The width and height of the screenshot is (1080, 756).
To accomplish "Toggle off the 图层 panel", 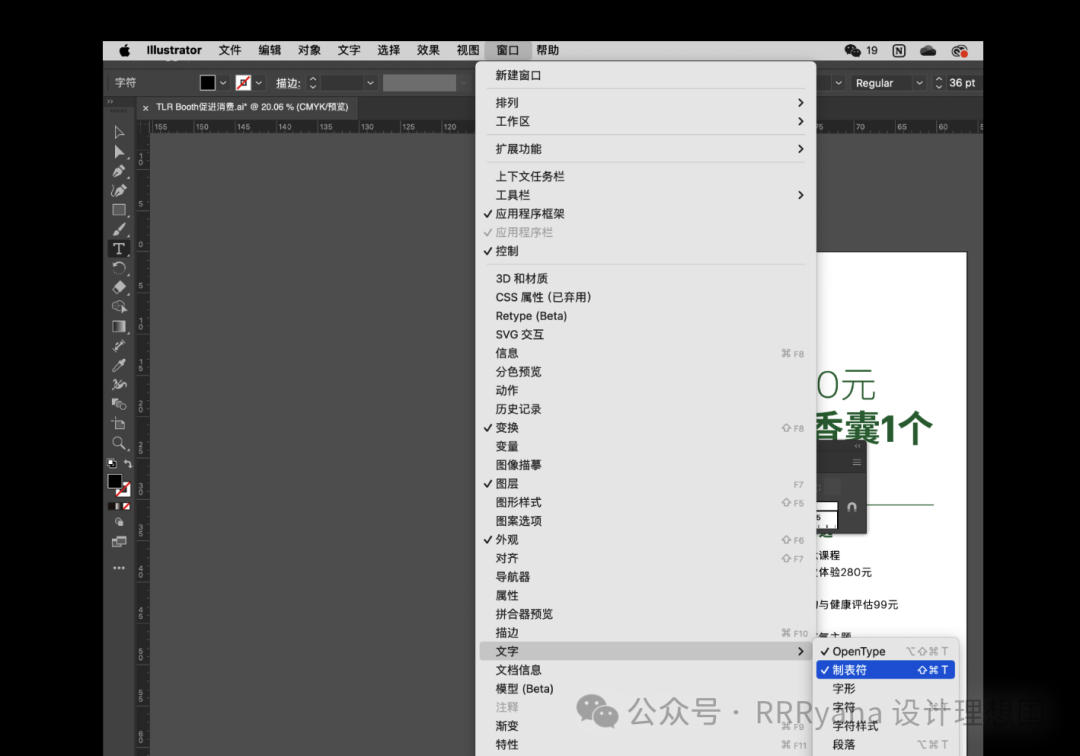I will click(645, 484).
